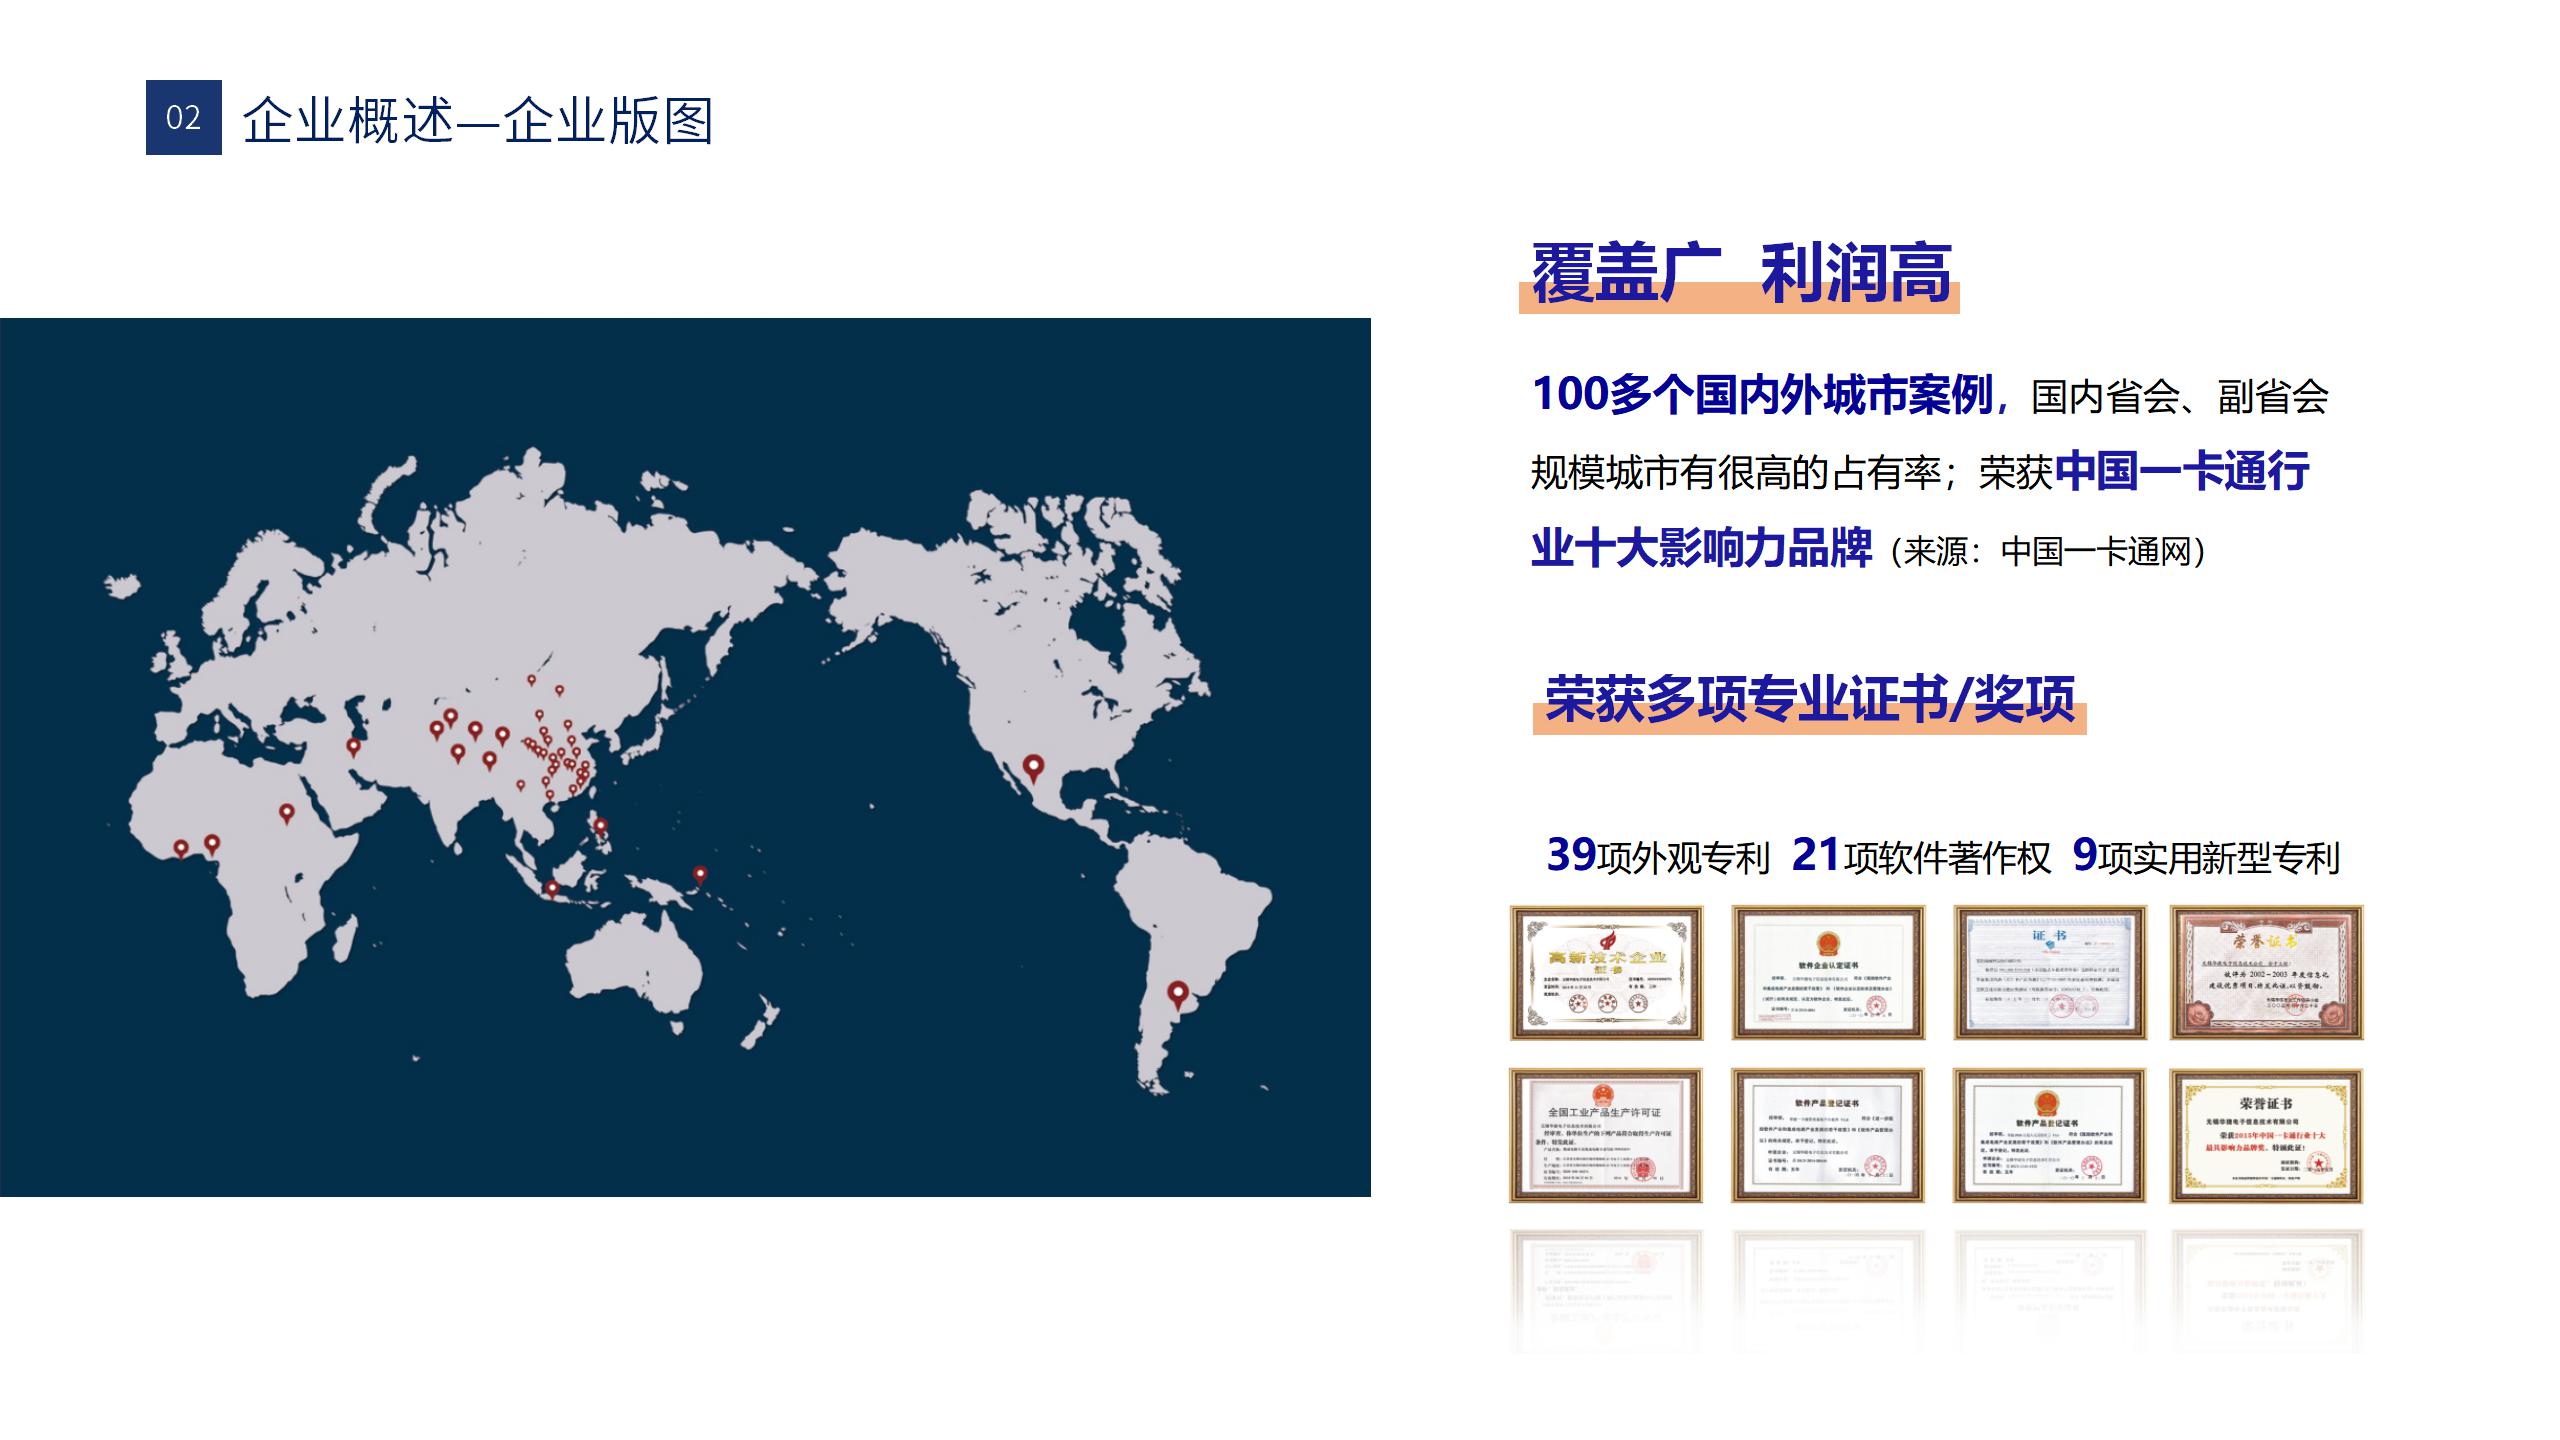2560x1440 pixels.
Task: Click the pin in central north Africa
Action: (287, 812)
